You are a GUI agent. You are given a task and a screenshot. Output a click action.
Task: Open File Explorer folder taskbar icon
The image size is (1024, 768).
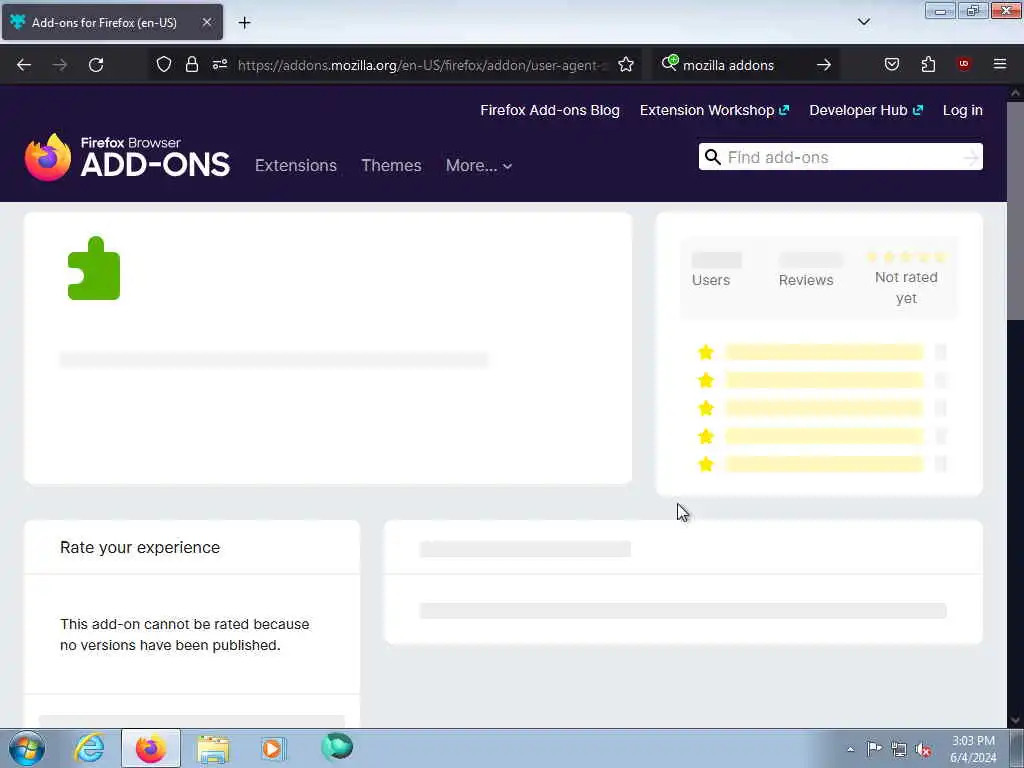coord(213,749)
